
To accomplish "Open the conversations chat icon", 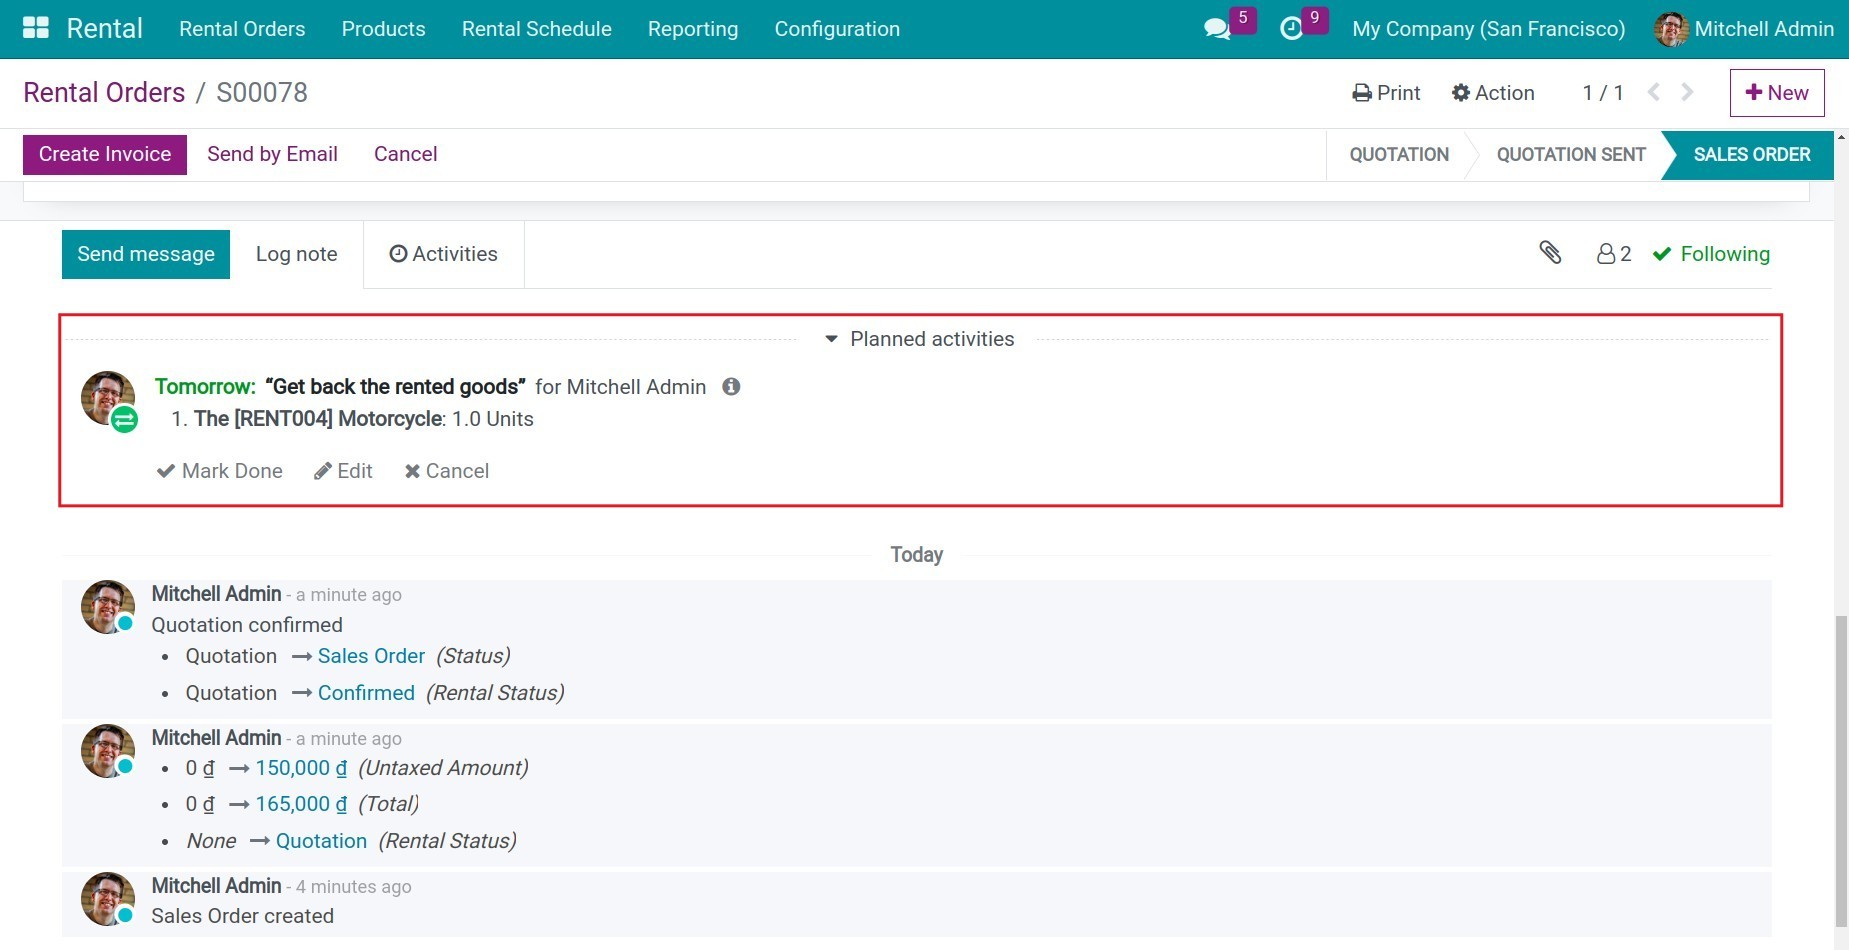I will coord(1217,29).
